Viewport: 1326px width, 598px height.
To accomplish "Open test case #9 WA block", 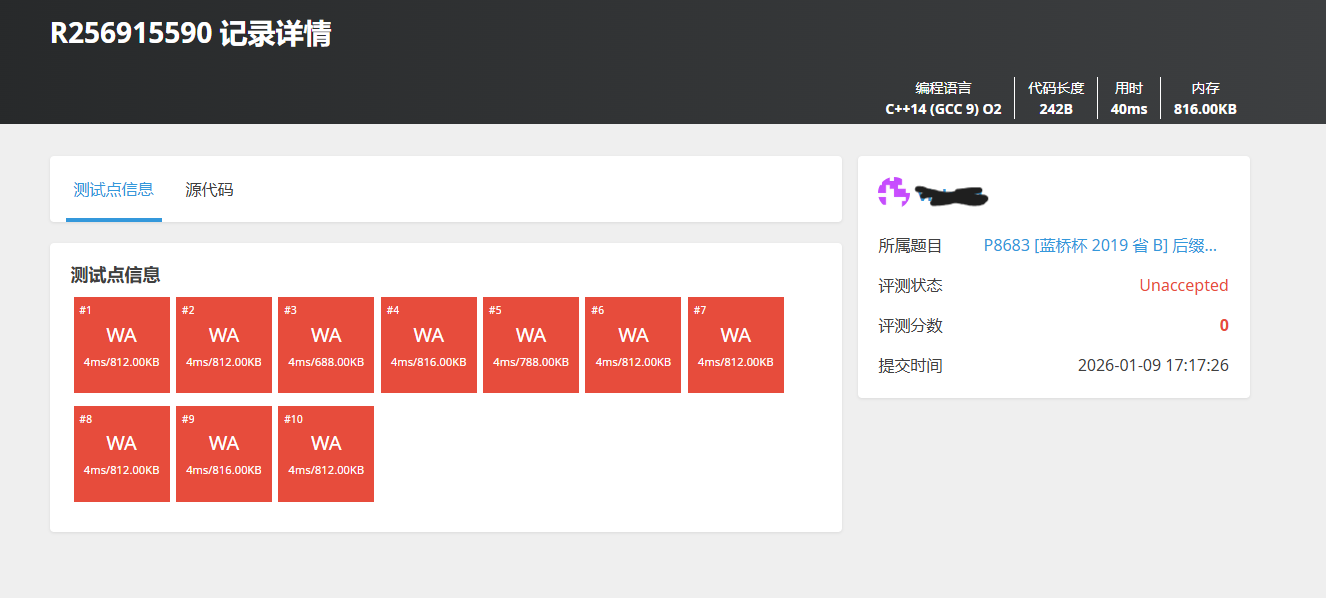I will click(x=224, y=454).
